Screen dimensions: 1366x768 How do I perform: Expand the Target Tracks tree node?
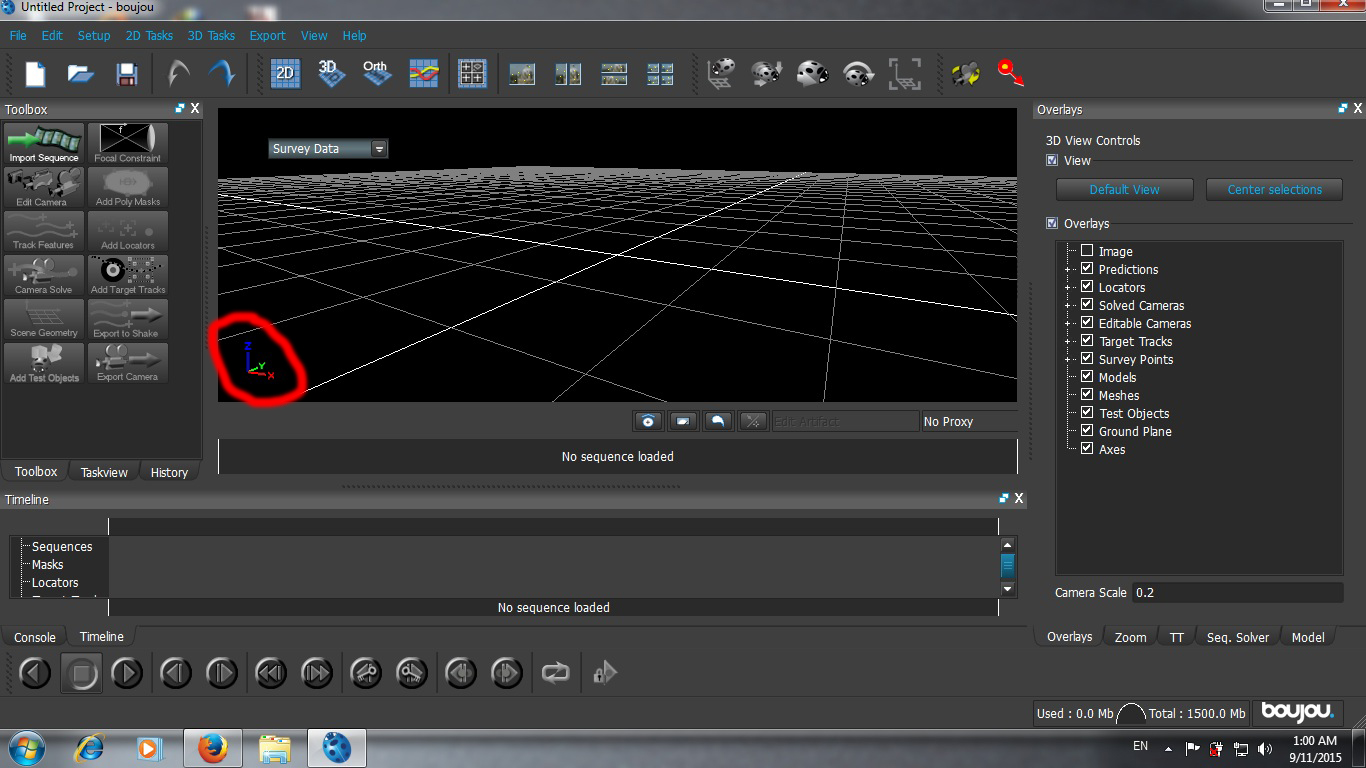click(x=1070, y=341)
